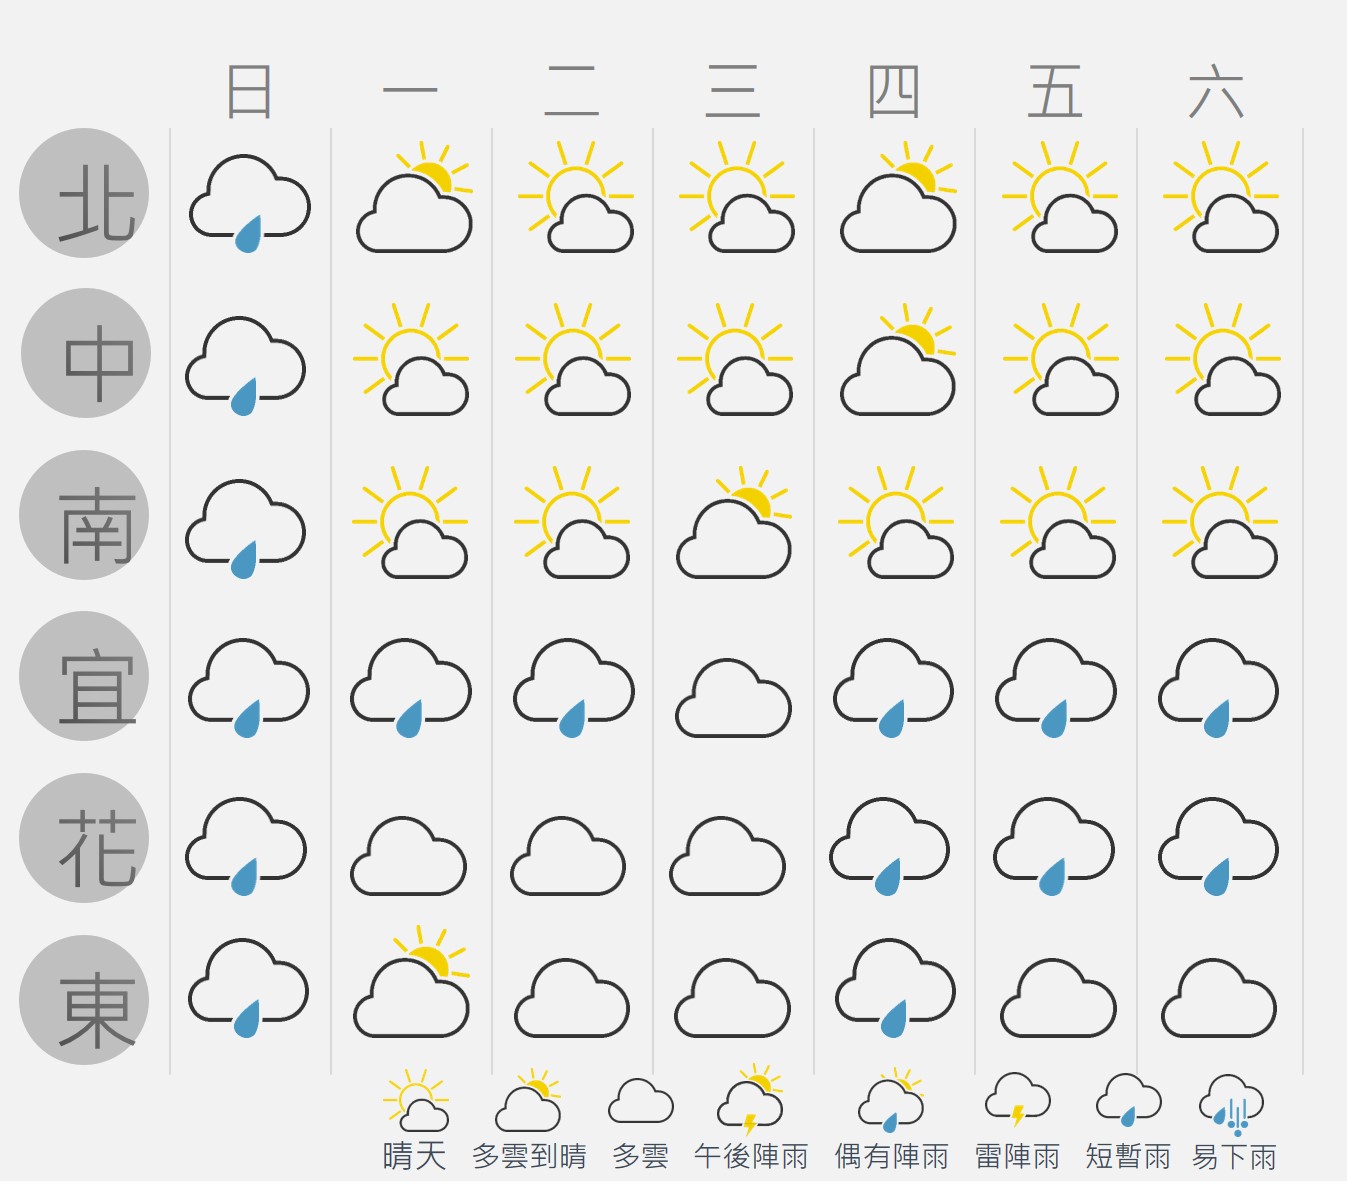Click the 日 Sunday column header

pyautogui.click(x=249, y=92)
